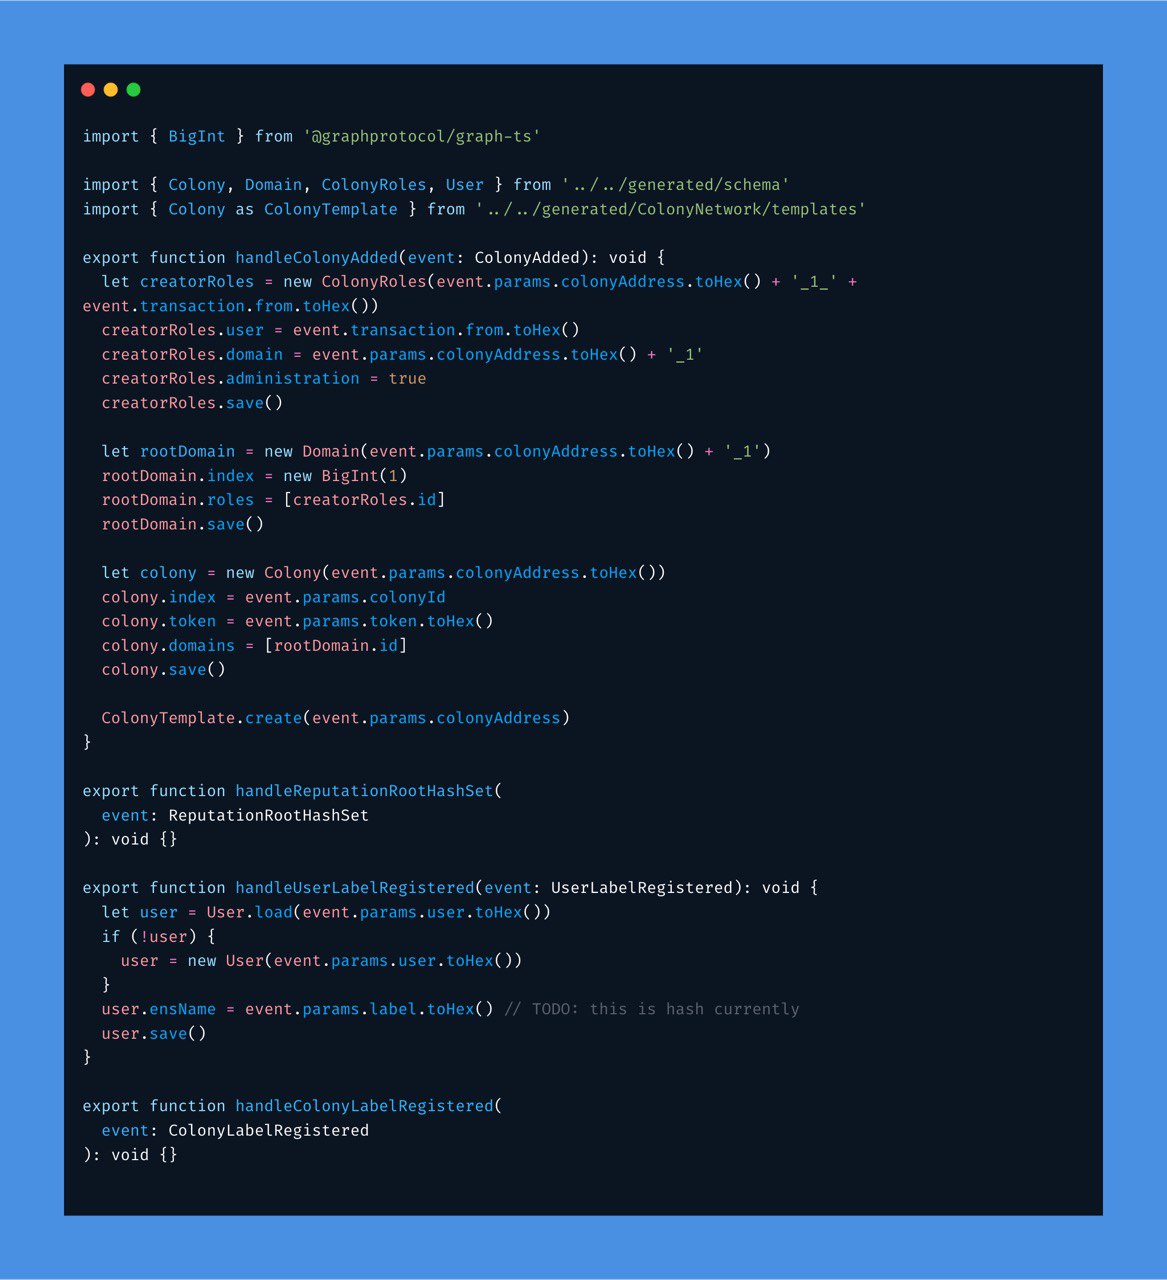Click the TODO comment text
This screenshot has width=1167, height=1280.
point(652,1009)
